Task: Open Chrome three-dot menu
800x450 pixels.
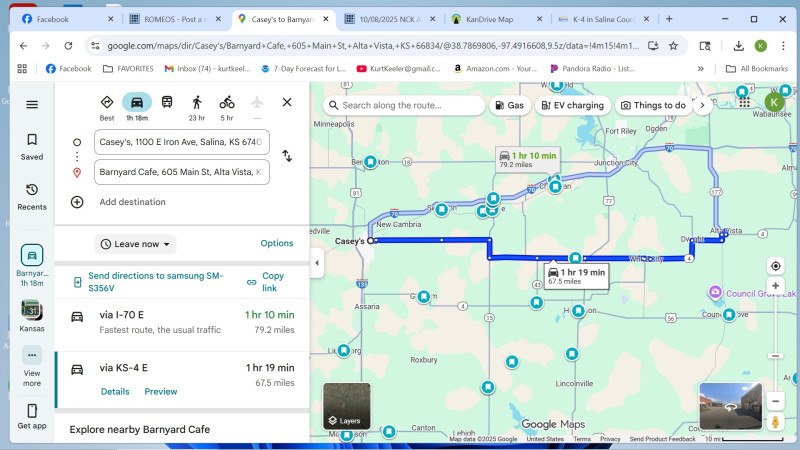Action: 783,46
